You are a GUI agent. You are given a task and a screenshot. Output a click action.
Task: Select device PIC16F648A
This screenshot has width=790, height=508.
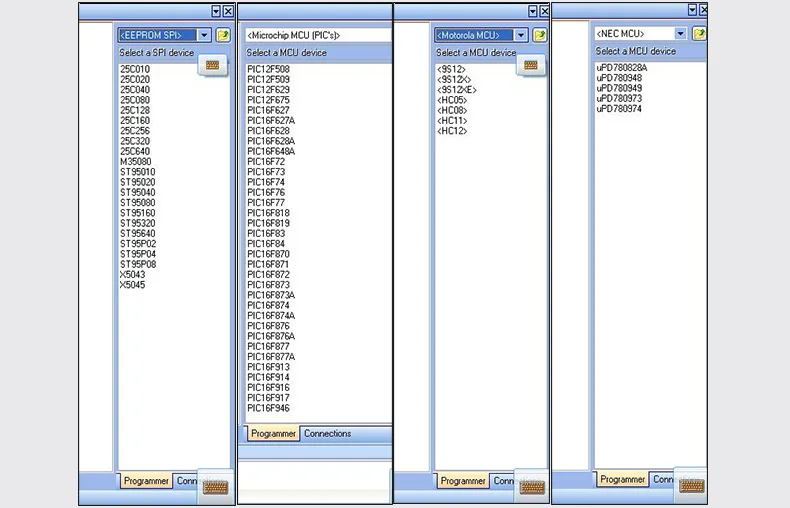(271, 151)
